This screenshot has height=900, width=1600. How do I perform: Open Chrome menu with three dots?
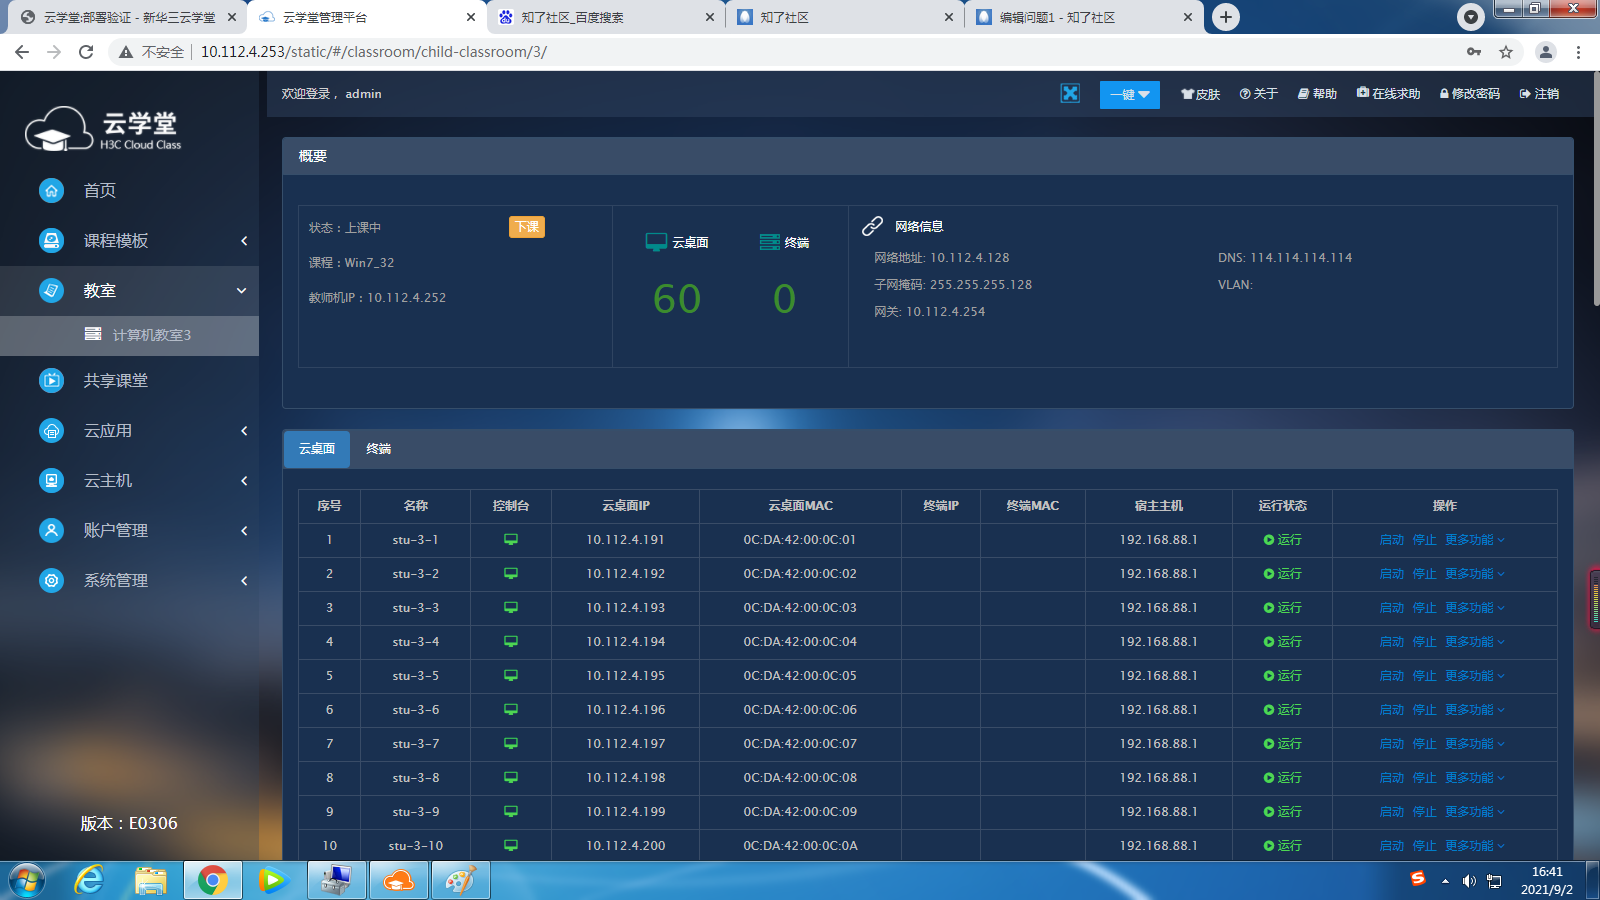pyautogui.click(x=1578, y=52)
